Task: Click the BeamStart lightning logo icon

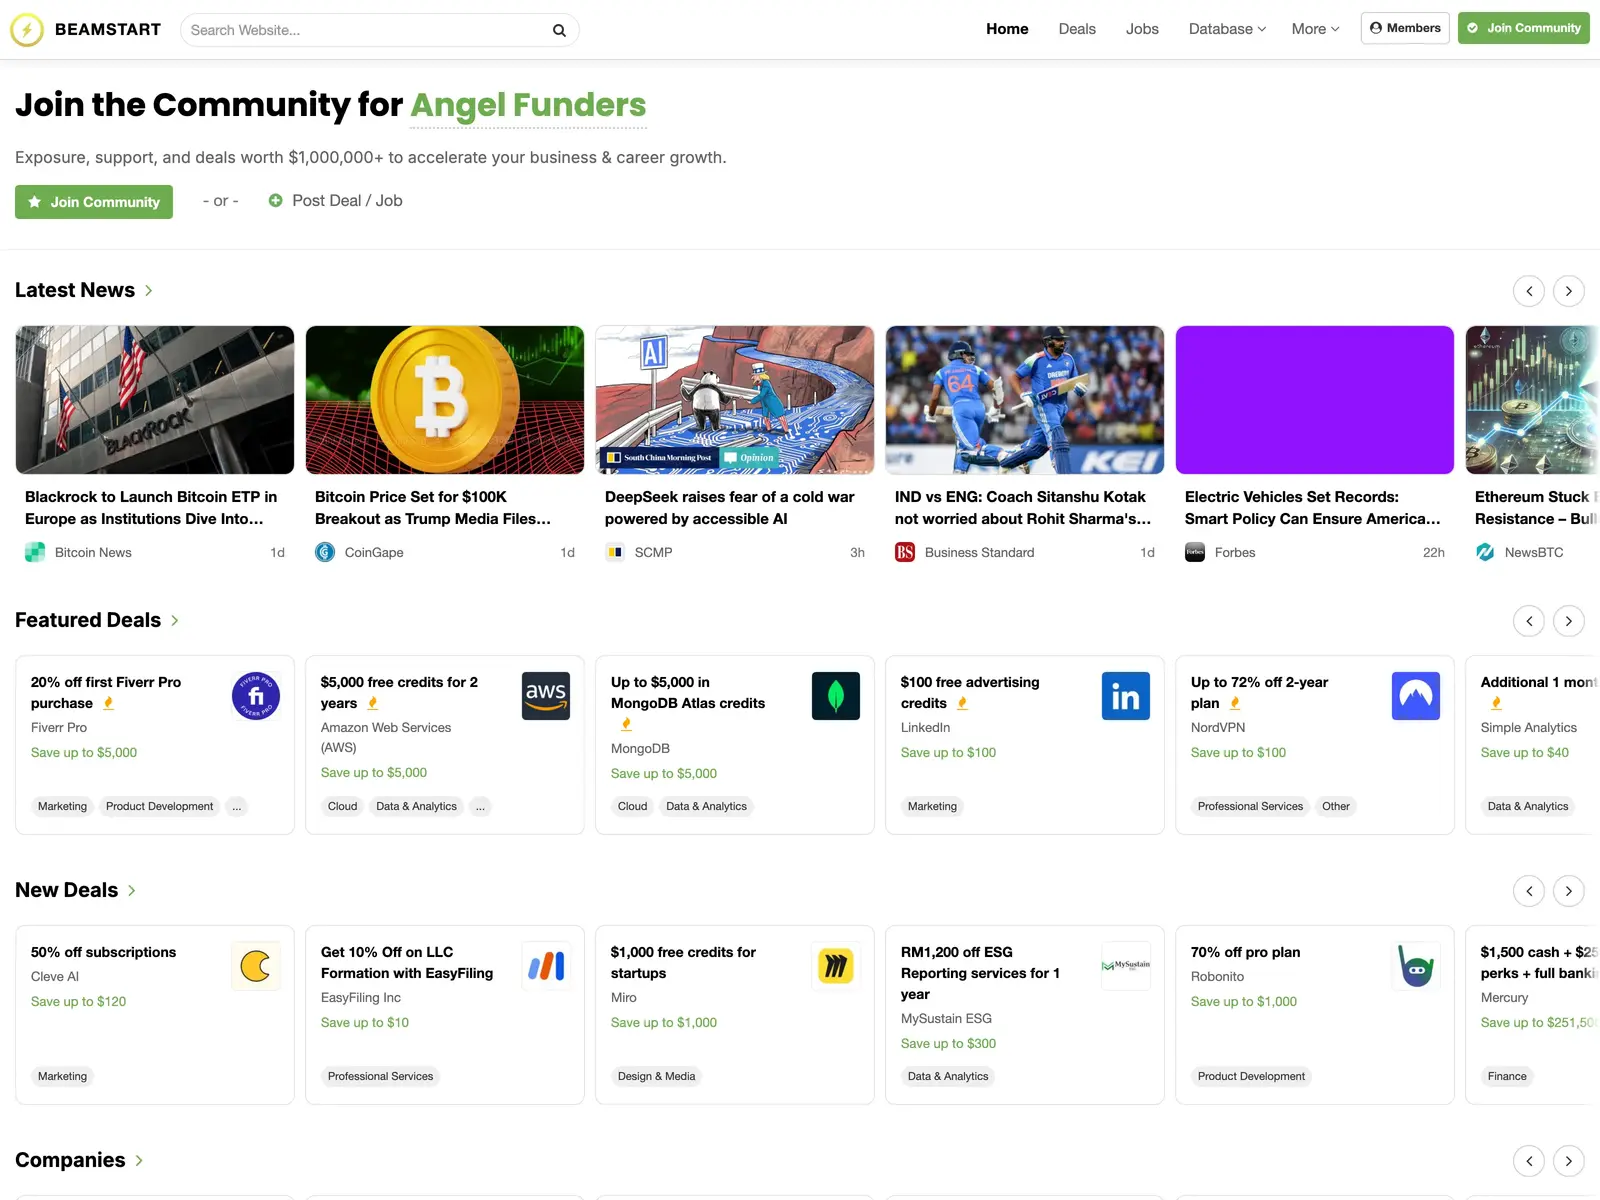Action: coord(27,30)
